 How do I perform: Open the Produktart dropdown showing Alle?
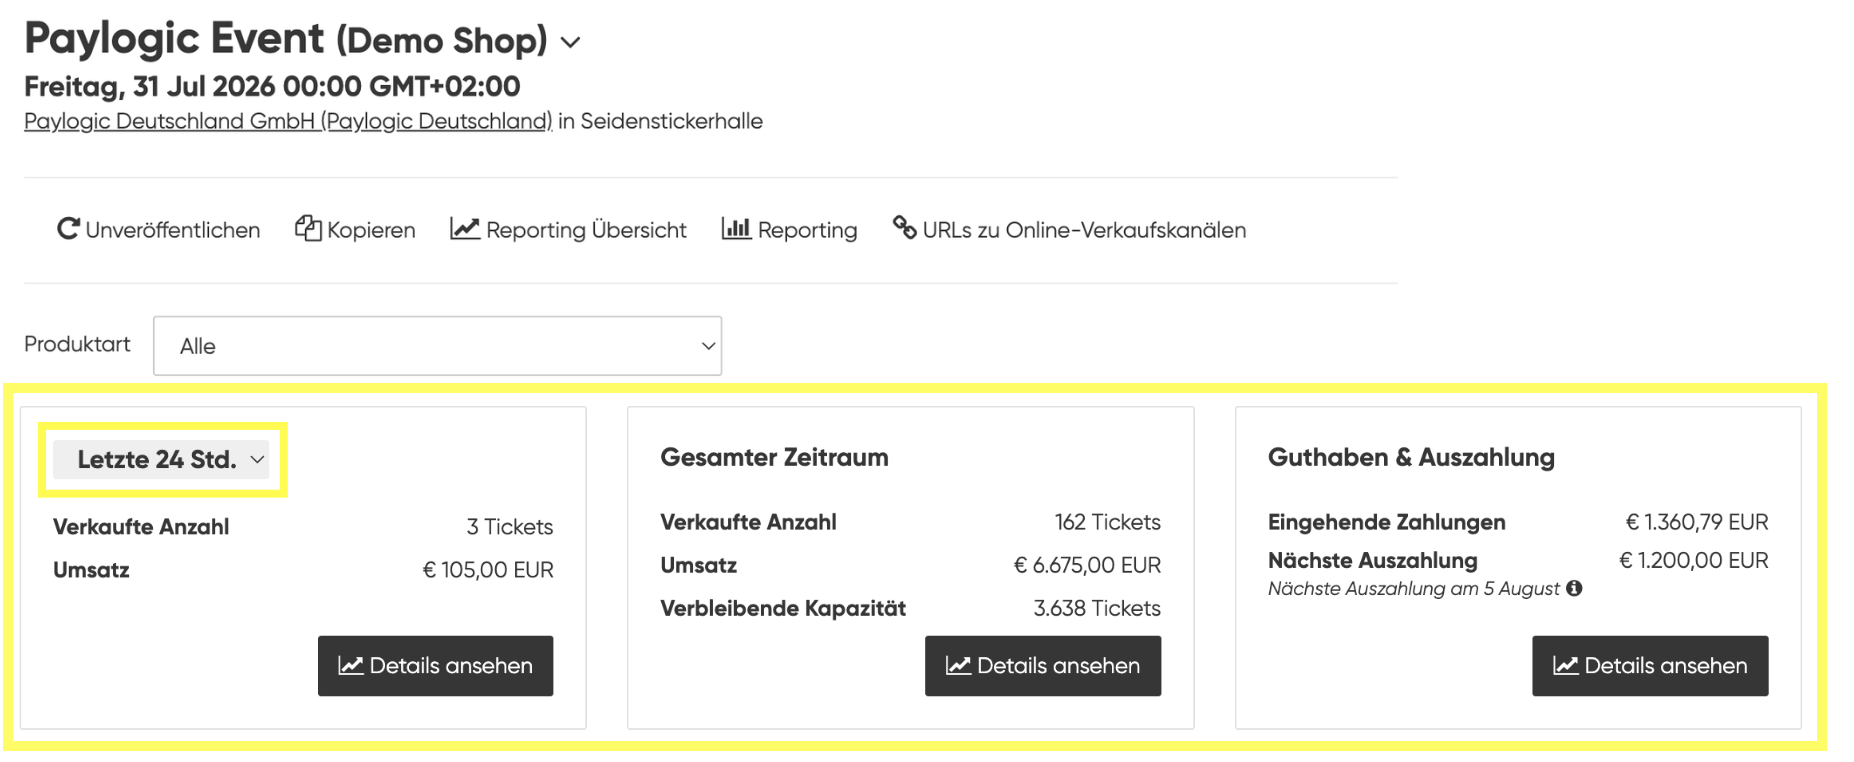pos(437,346)
